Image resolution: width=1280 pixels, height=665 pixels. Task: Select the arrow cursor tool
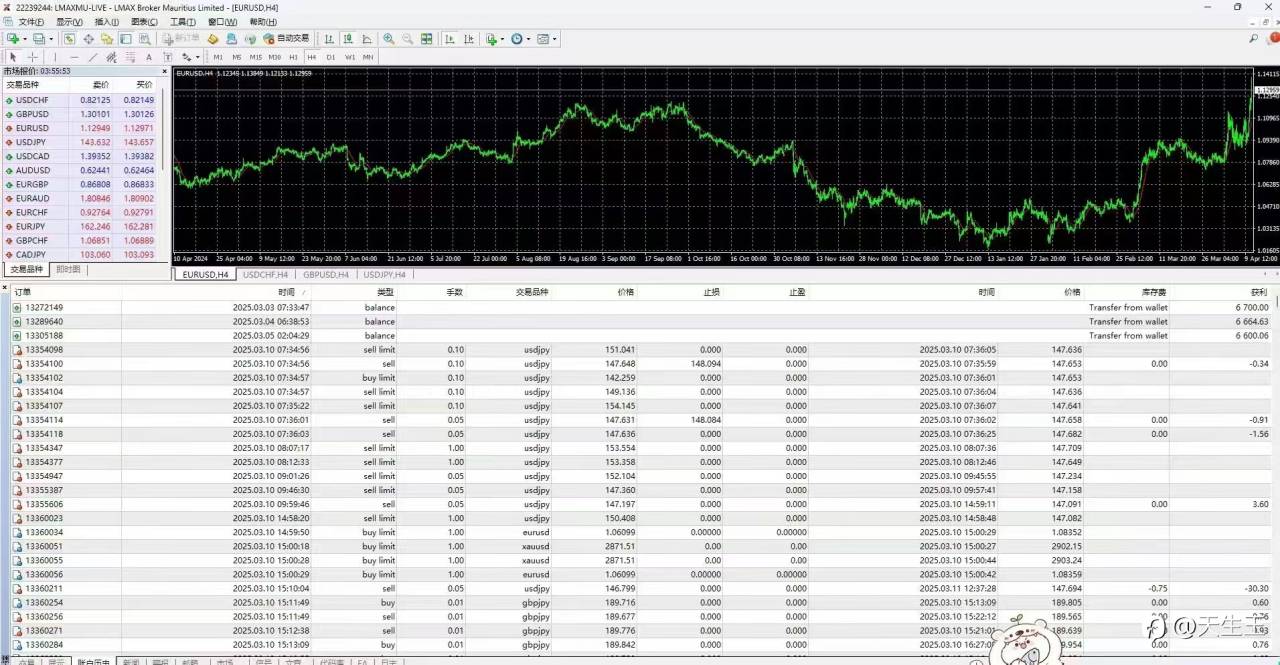coord(13,57)
